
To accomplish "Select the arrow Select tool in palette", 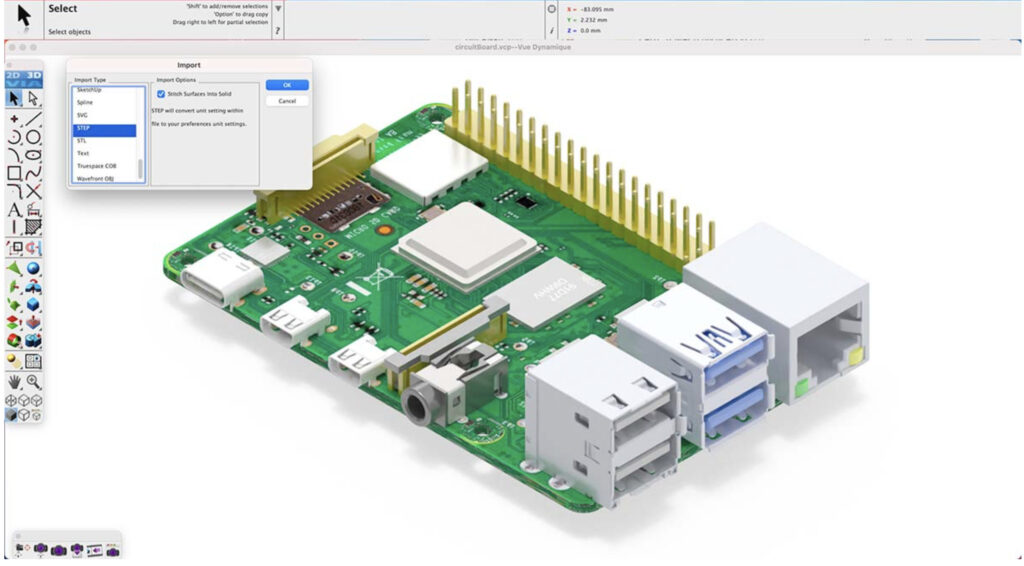I will click(14, 98).
